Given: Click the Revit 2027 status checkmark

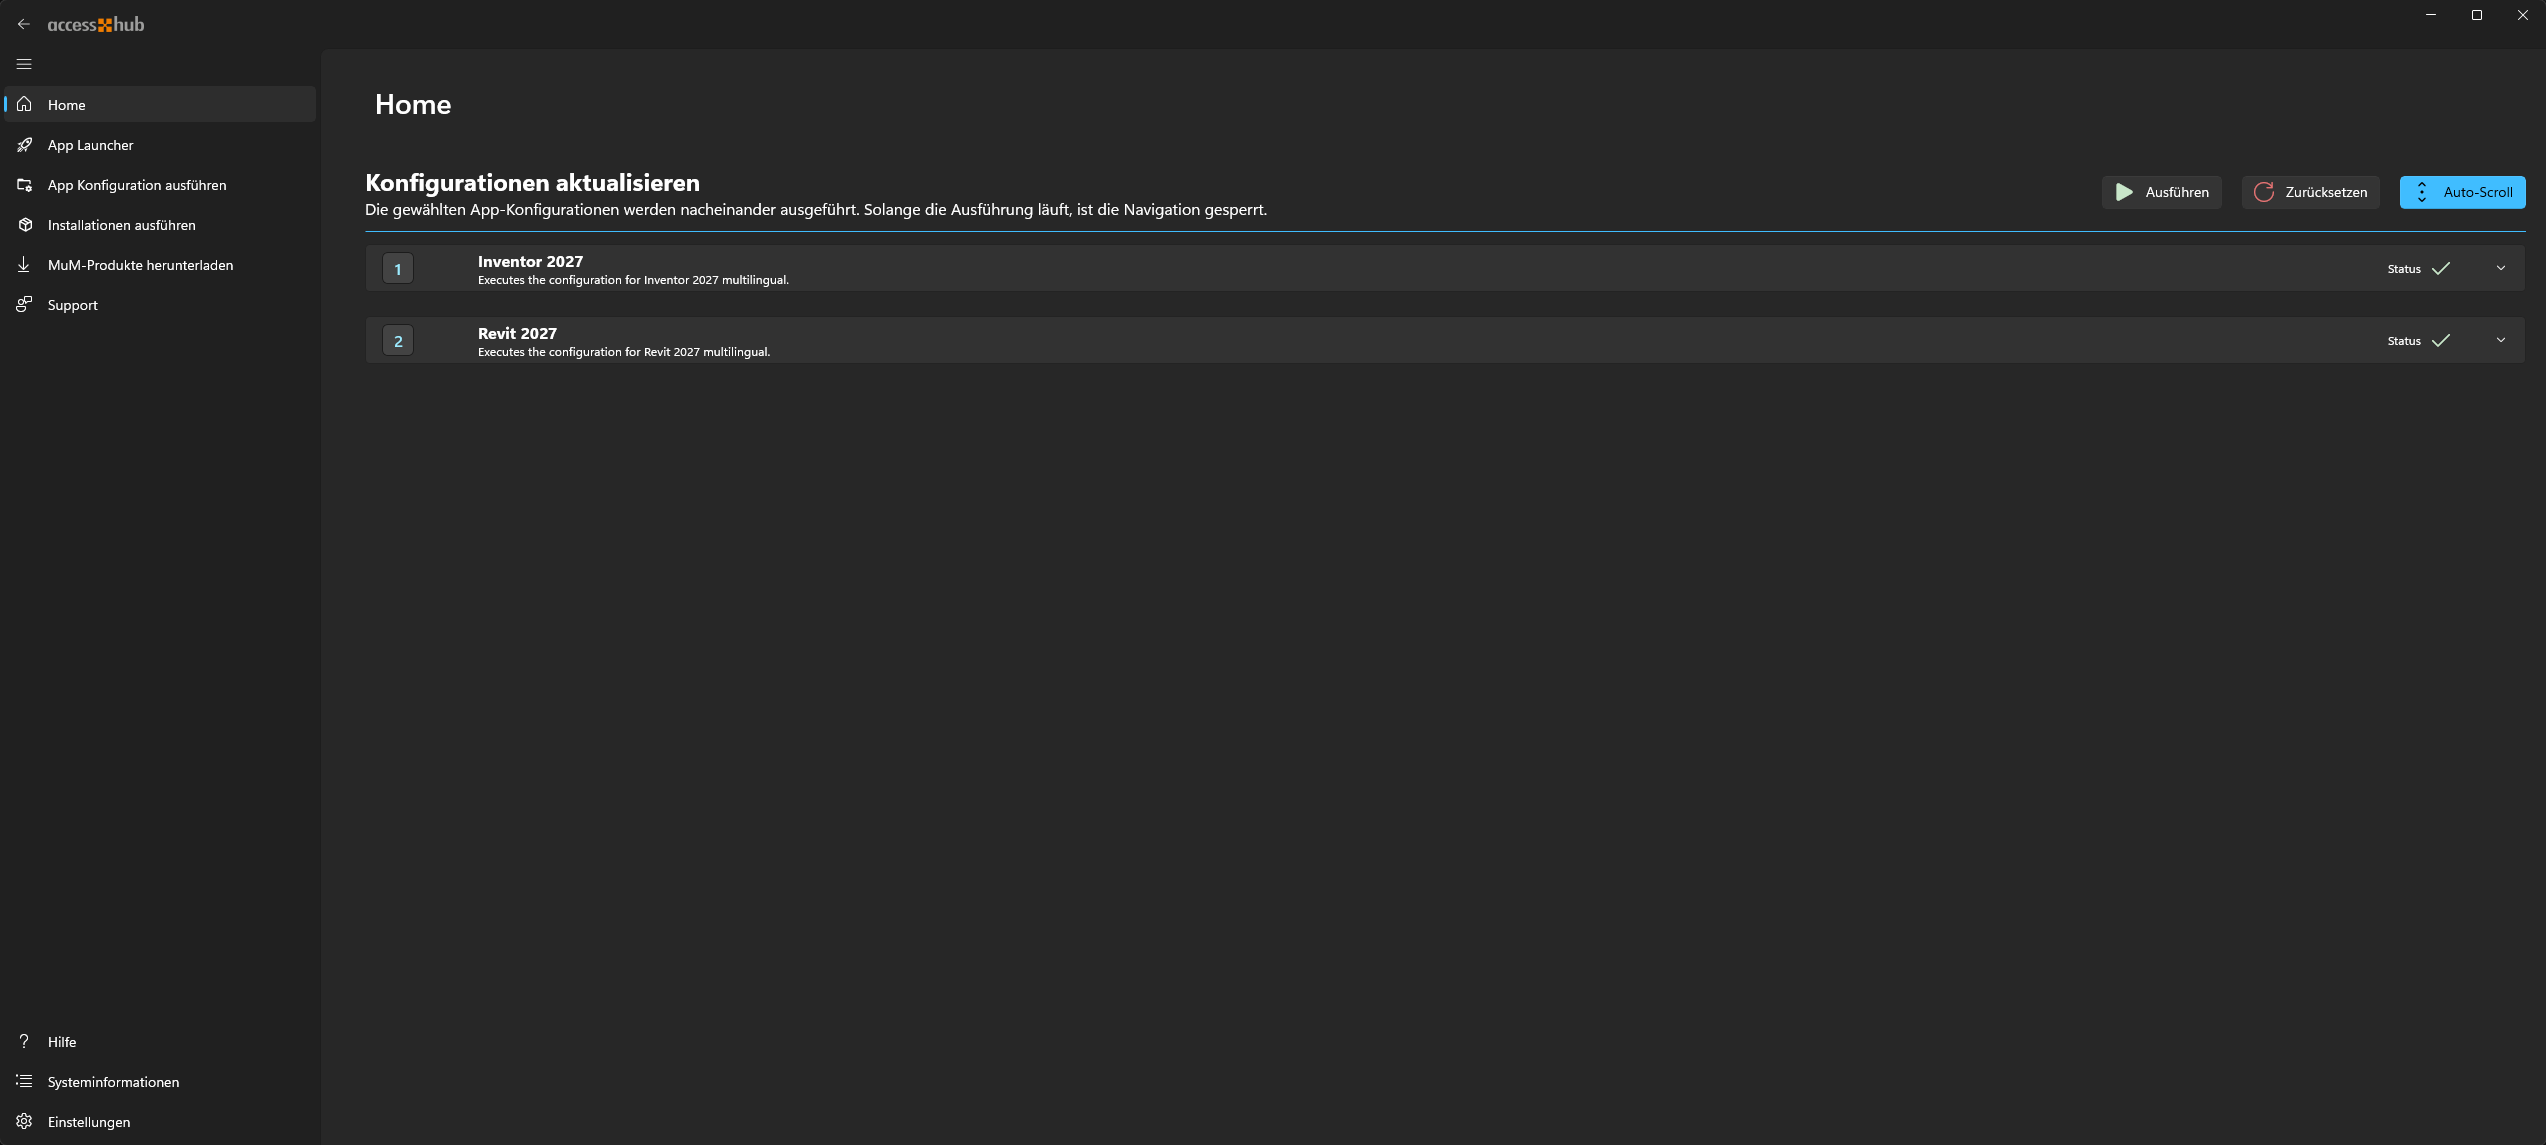Looking at the screenshot, I should [x=2441, y=340].
